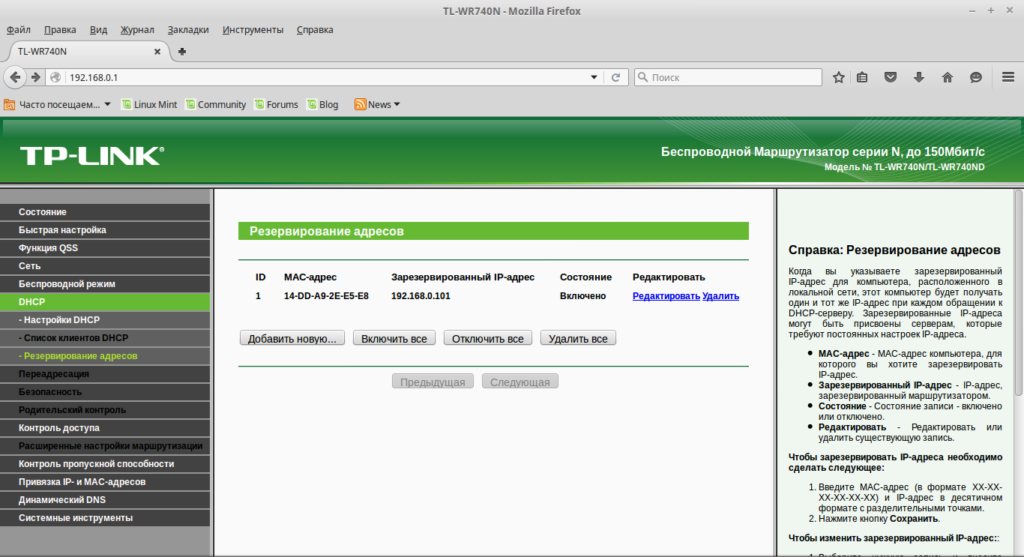Bookmark this page with the star icon
1024x557 pixels.
pos(839,77)
